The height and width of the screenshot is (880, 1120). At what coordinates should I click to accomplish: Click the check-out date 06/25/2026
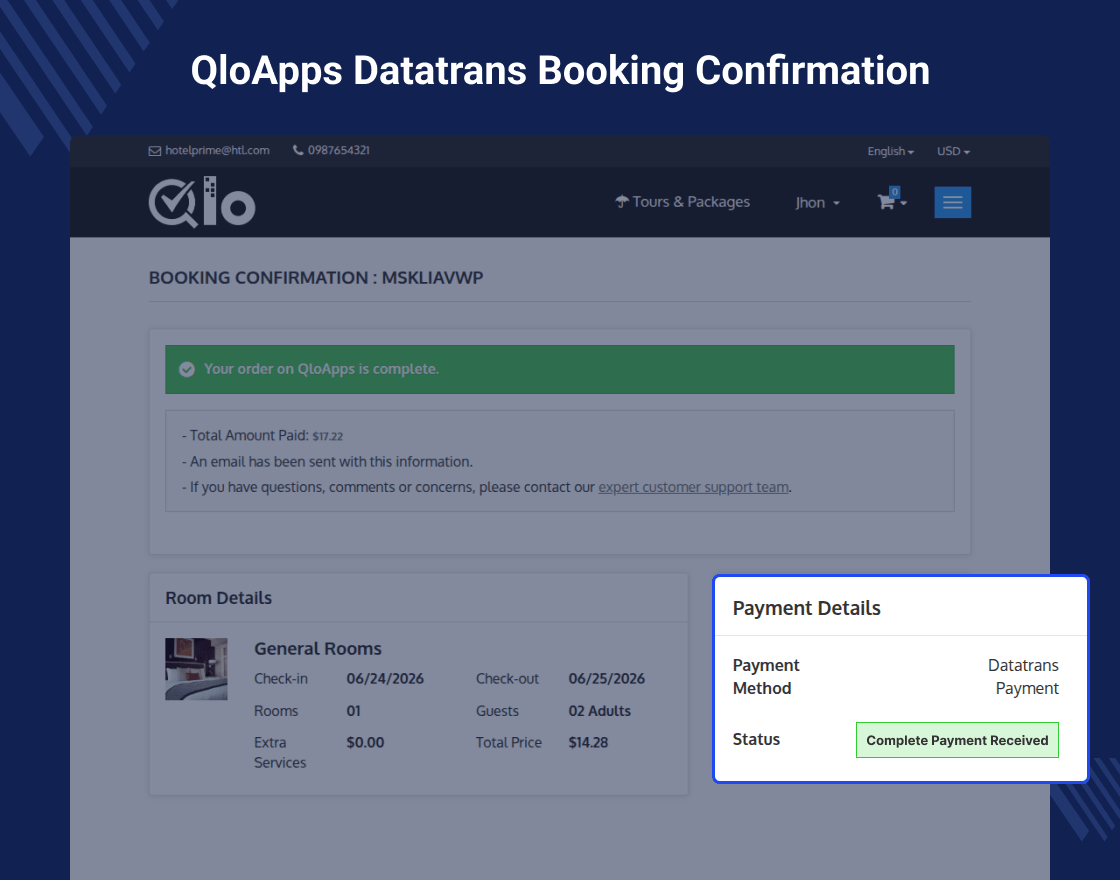[606, 679]
